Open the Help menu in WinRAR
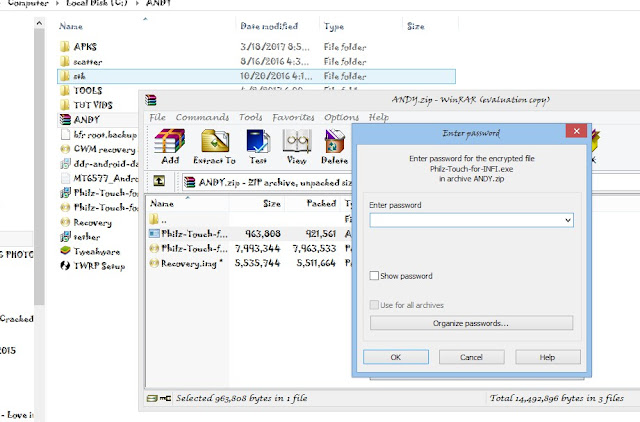The width and height of the screenshot is (640, 422). click(x=379, y=117)
